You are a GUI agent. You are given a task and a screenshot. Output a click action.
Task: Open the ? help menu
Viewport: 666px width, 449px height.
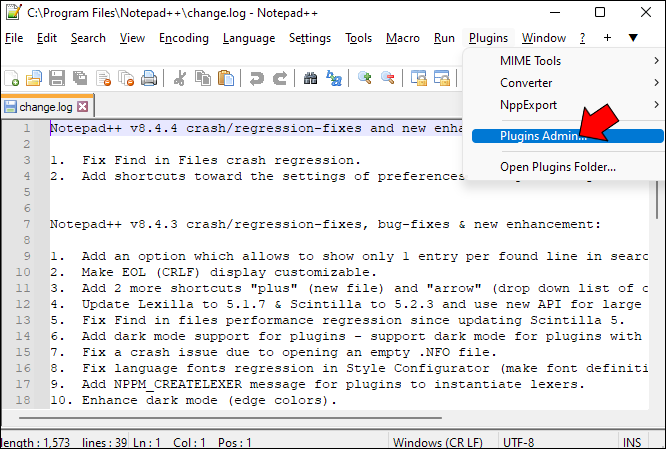pyautogui.click(x=582, y=38)
